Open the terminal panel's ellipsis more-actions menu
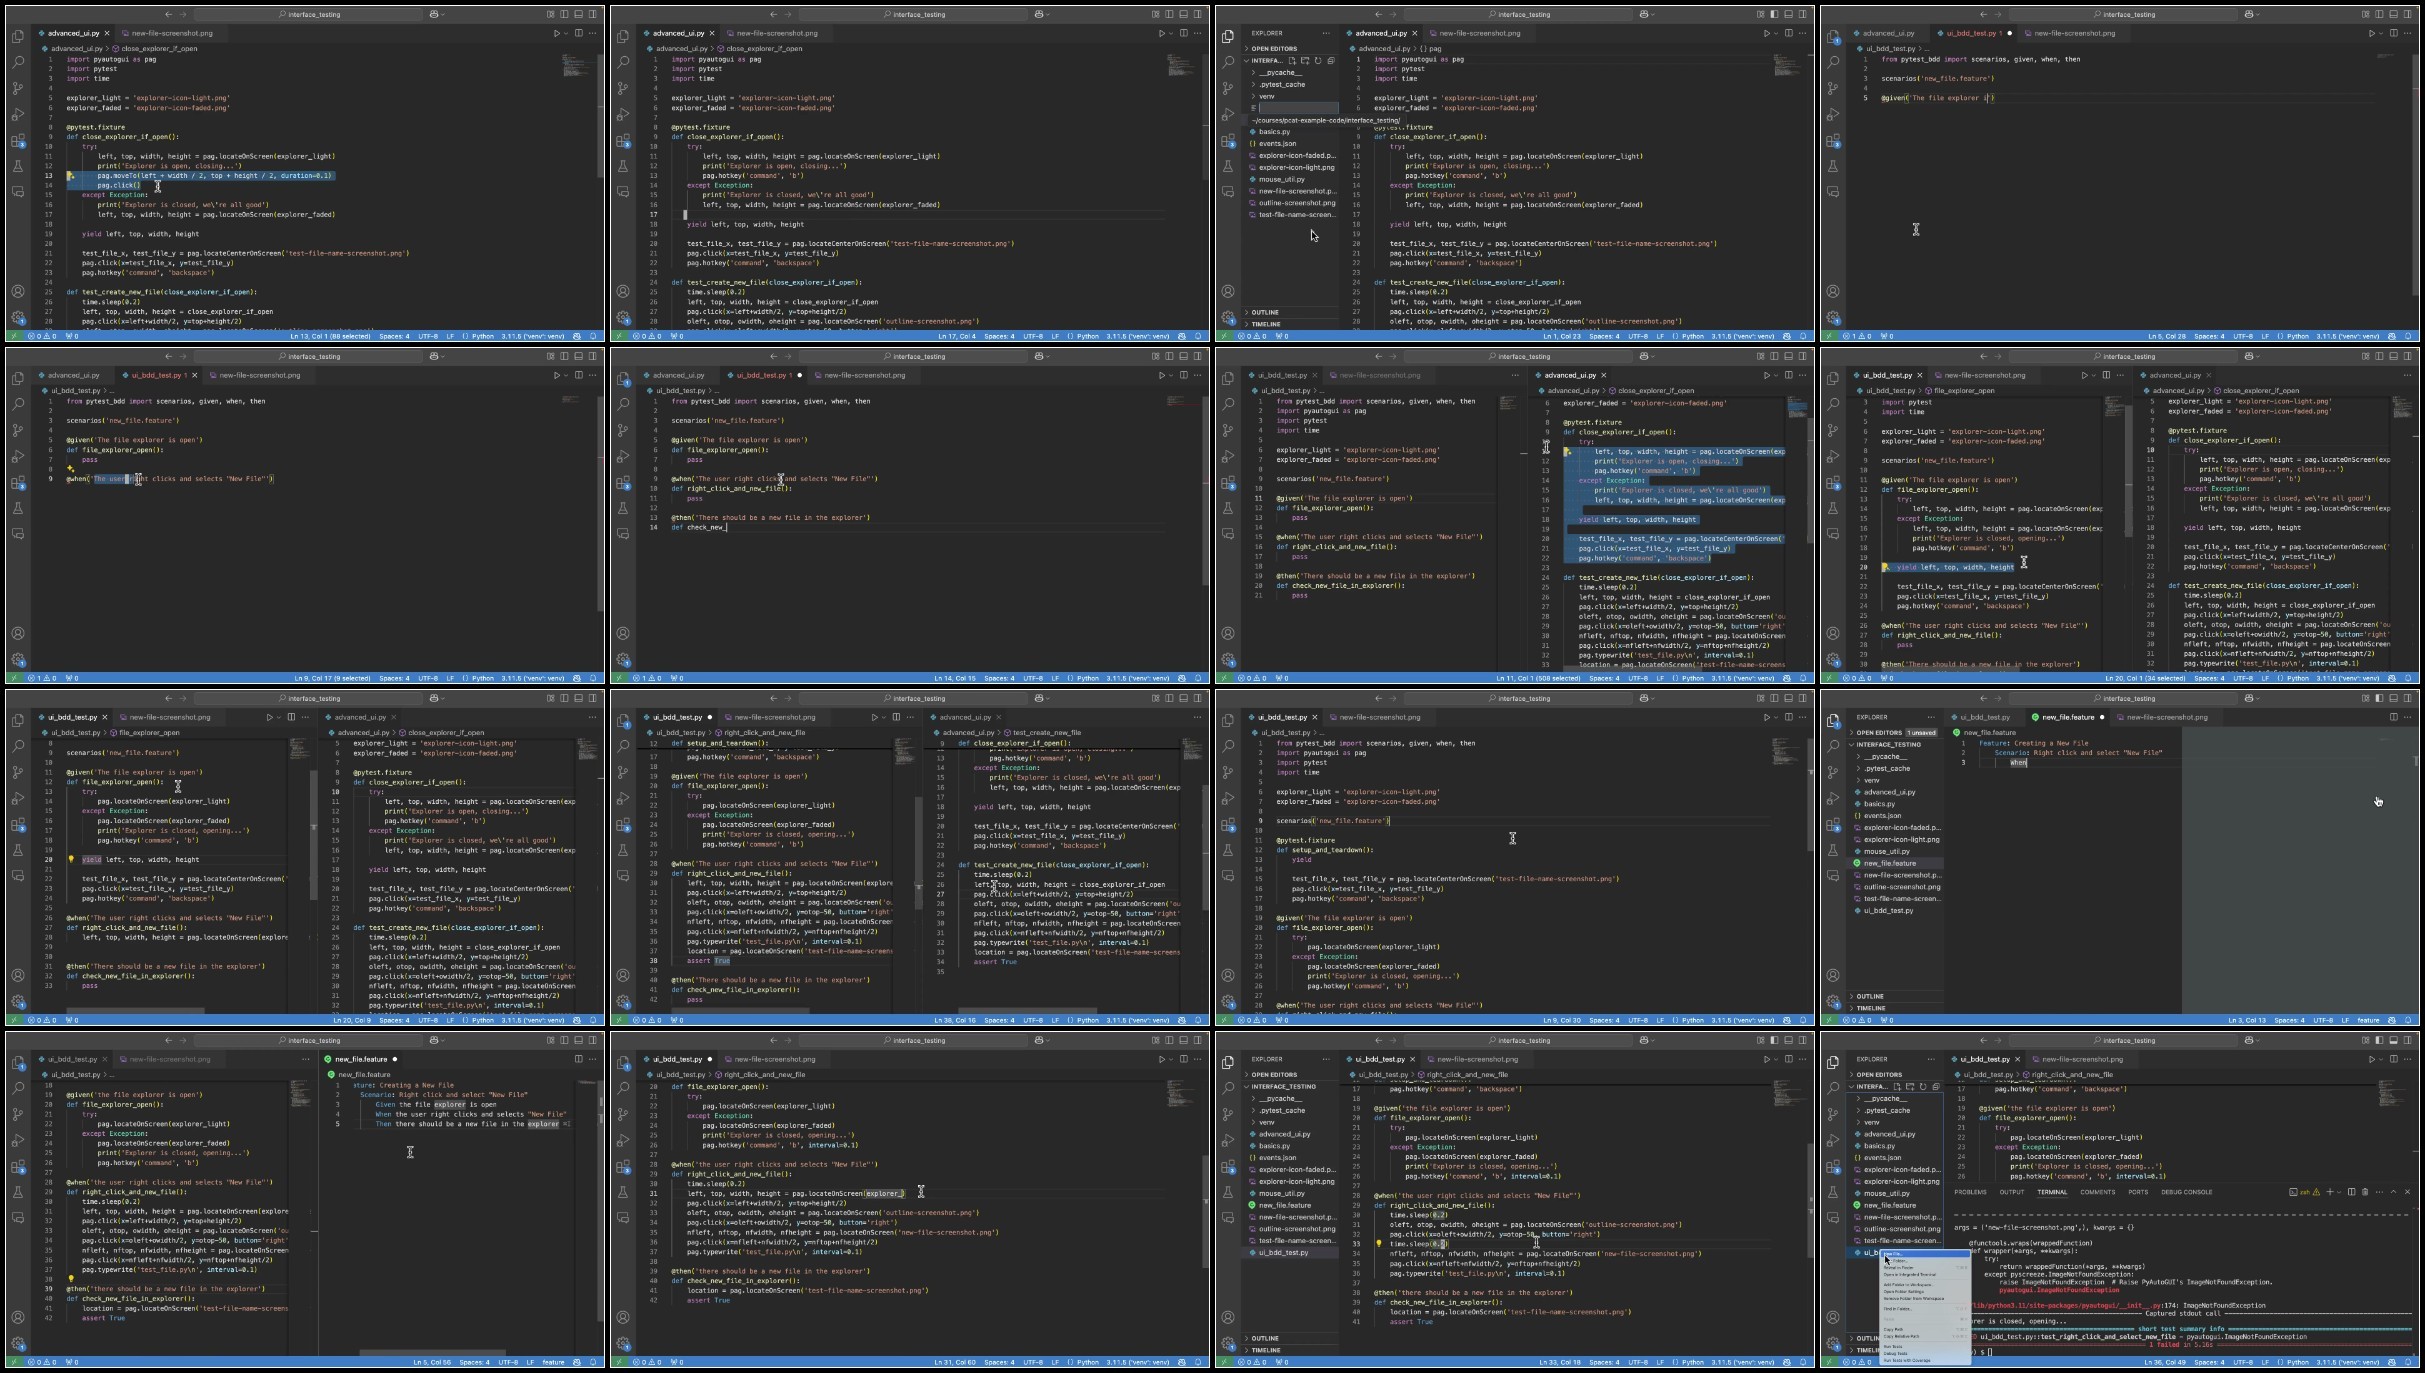Screen dimensions: 2425x1373 (2379, 1191)
